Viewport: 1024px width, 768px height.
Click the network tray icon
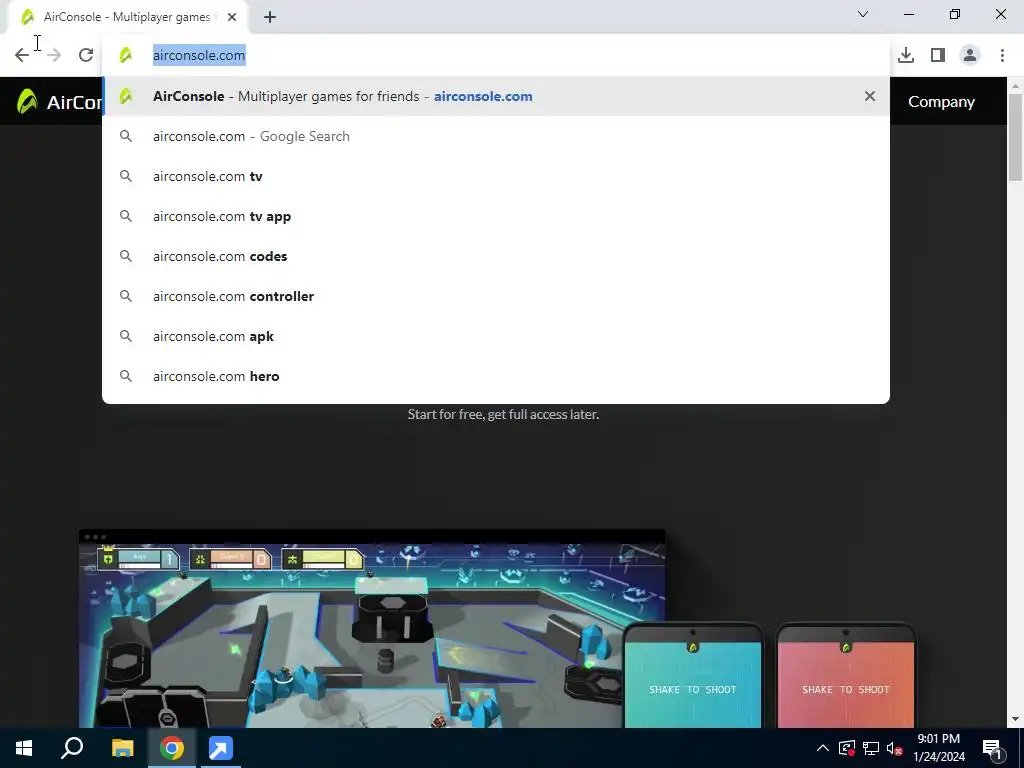871,748
